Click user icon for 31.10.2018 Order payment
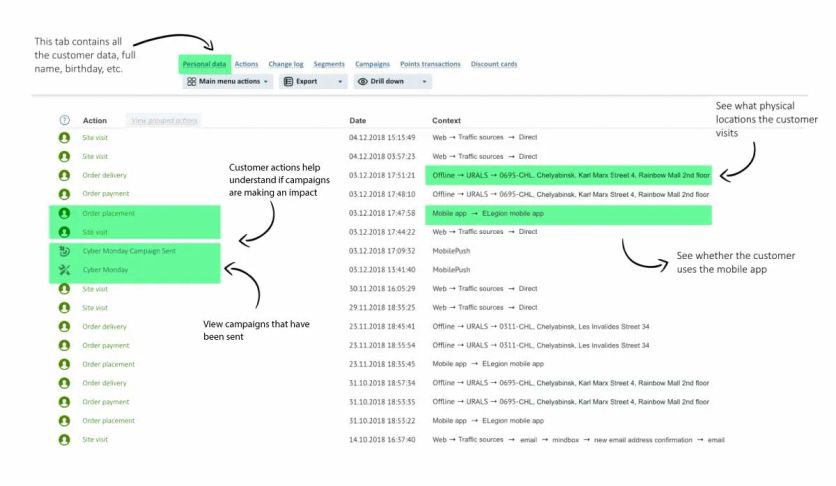The image size is (836, 486). (65, 402)
